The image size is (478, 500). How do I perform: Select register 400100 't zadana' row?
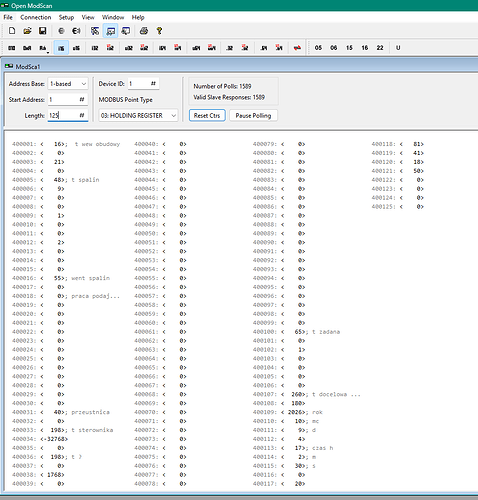pos(296,332)
